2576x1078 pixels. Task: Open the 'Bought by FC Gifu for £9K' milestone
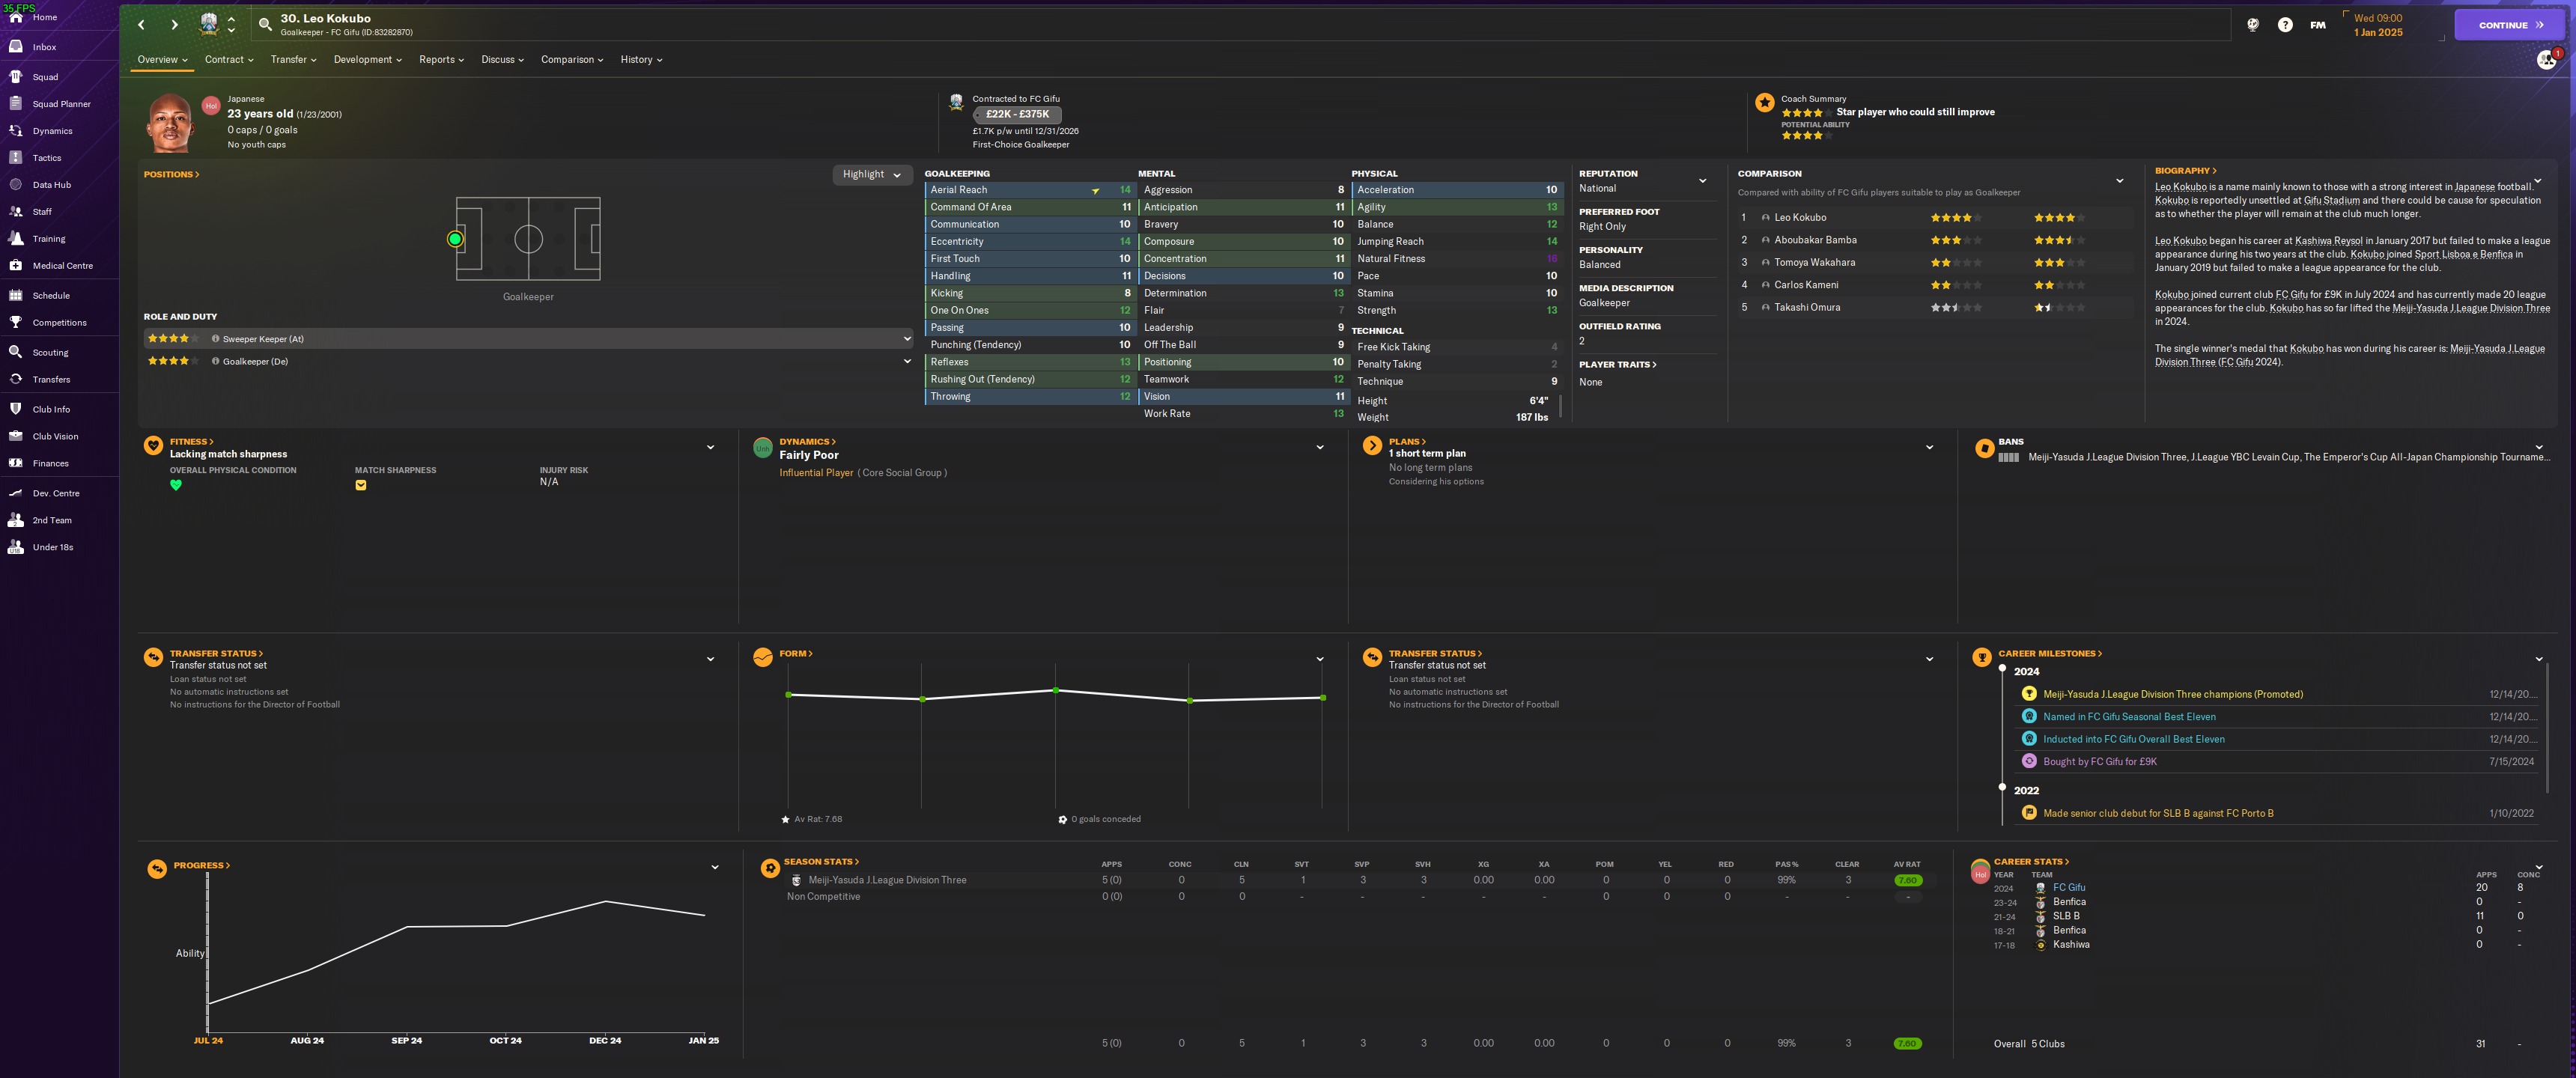[x=2099, y=762]
